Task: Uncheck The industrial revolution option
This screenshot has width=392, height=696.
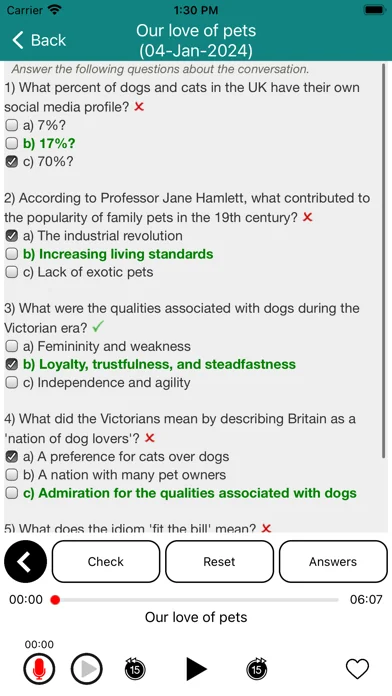Action: tap(12, 236)
